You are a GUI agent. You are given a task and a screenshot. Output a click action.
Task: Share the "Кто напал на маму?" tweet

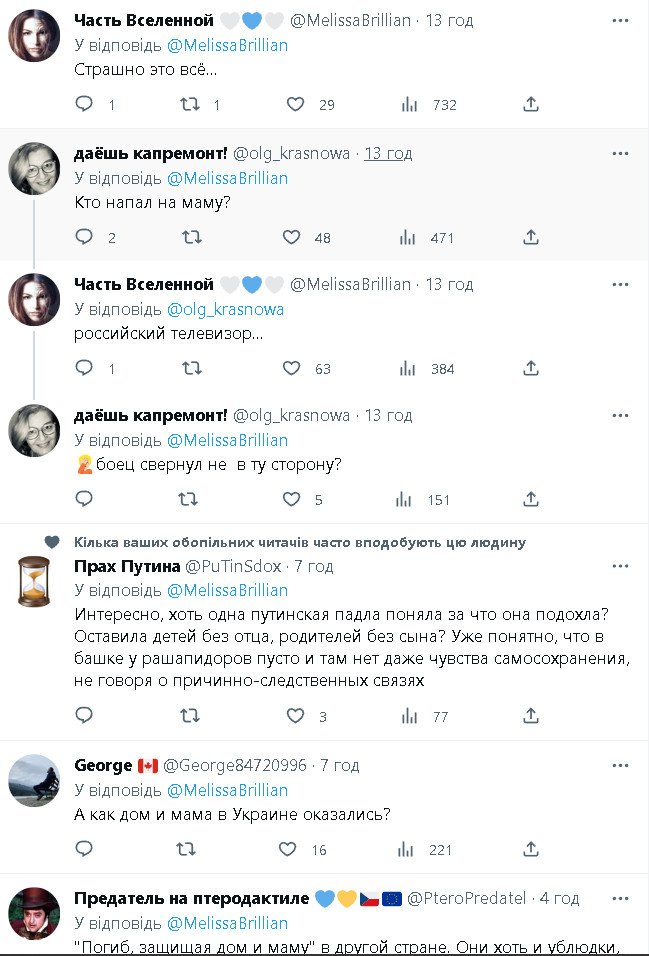[x=531, y=237]
